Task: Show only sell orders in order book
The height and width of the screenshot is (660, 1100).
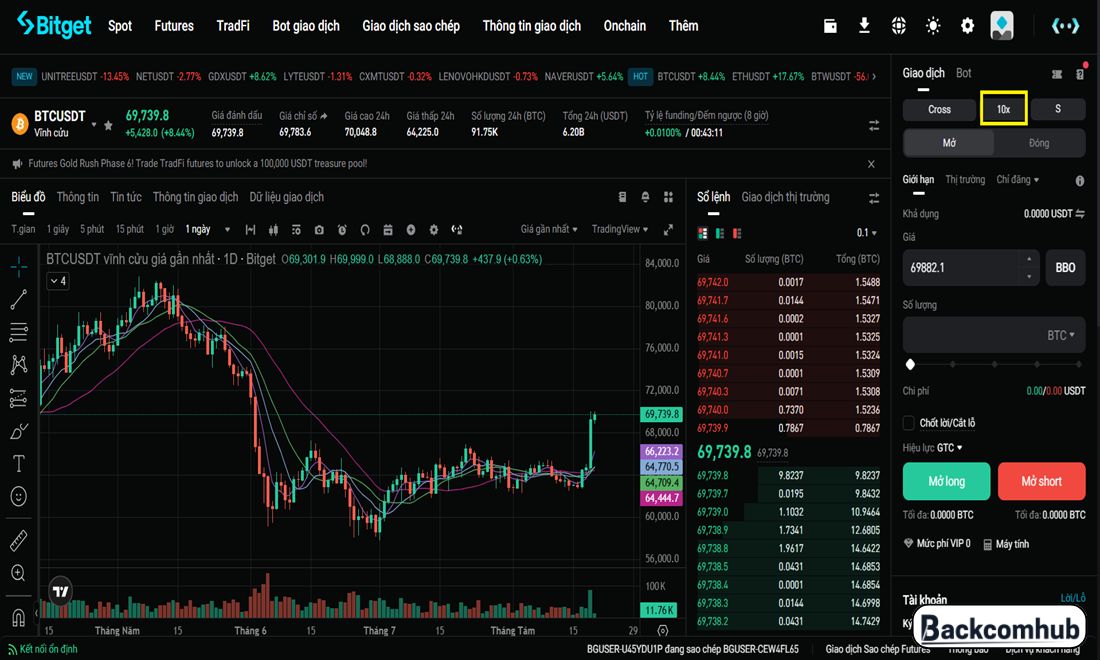Action: [x=737, y=234]
